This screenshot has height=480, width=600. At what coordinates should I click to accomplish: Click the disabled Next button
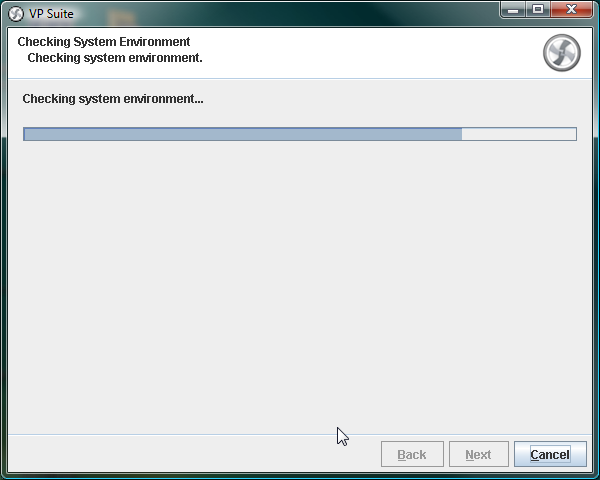(479, 454)
